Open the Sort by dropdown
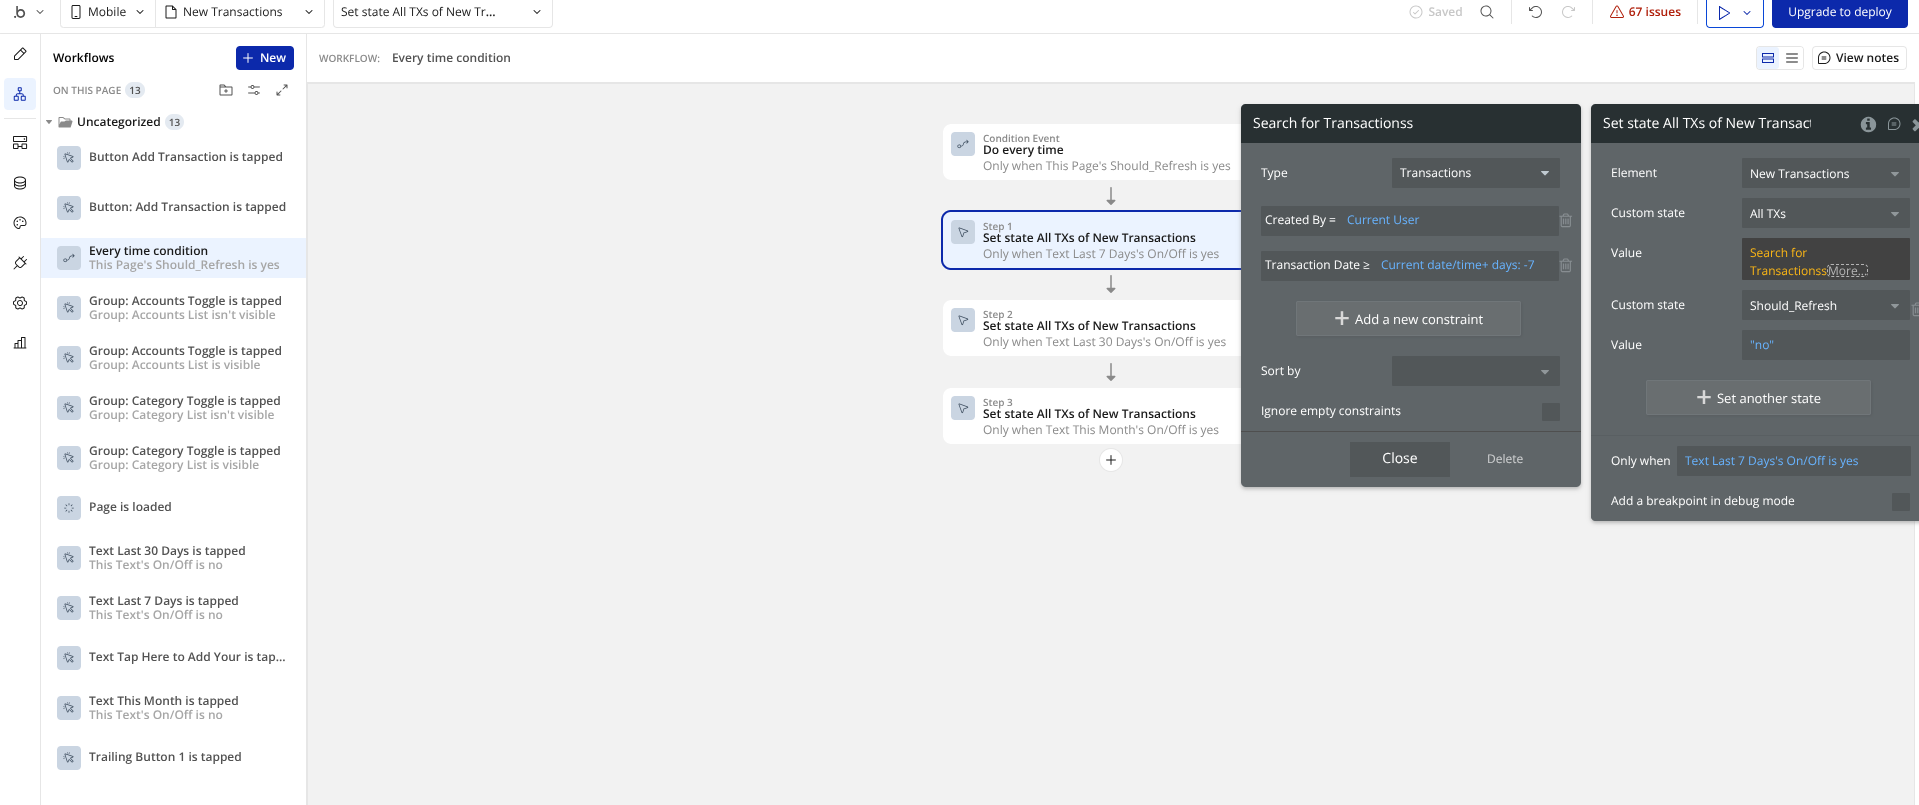The height and width of the screenshot is (805, 1919). [1475, 371]
